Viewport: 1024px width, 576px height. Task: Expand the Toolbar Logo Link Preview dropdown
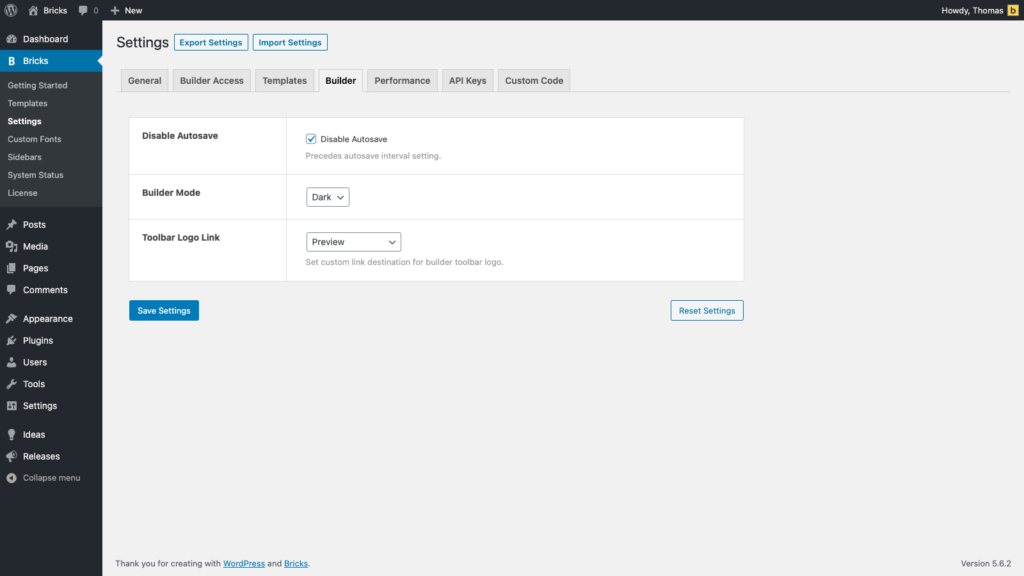pyautogui.click(x=353, y=242)
